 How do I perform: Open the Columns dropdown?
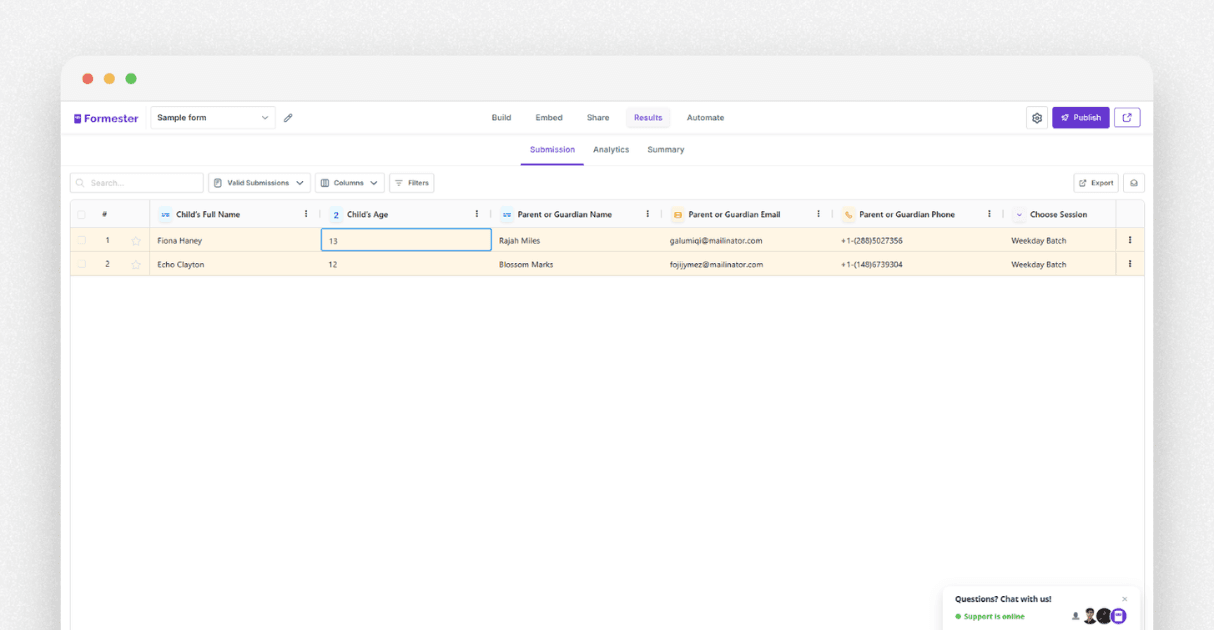[349, 183]
